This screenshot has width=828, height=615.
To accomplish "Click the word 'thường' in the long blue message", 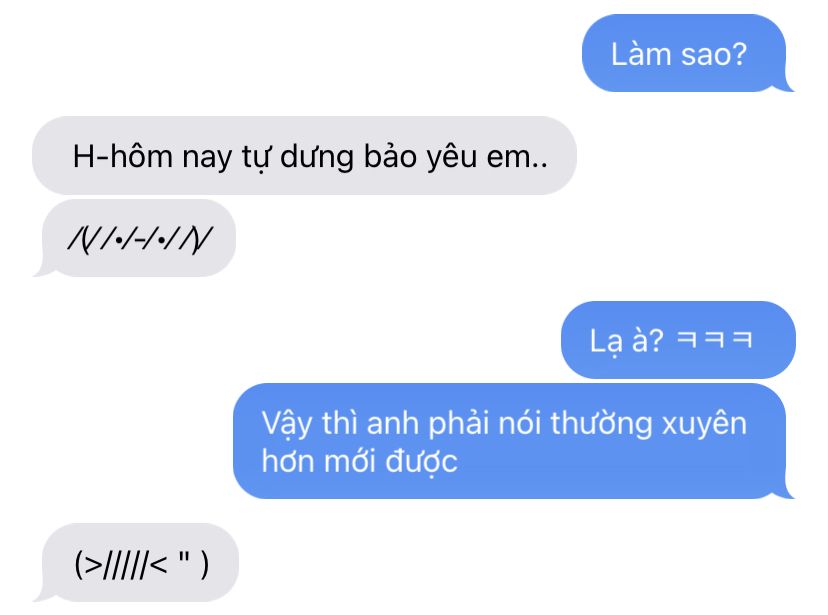I will point(601,424).
